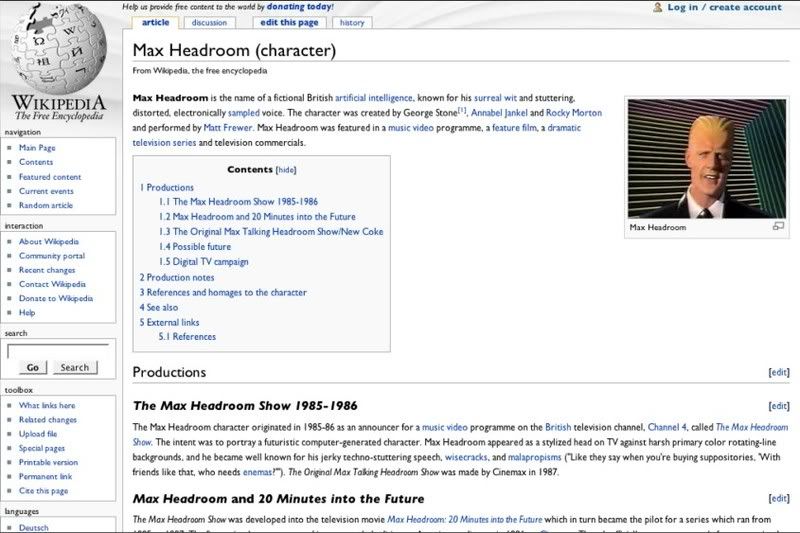The image size is (800, 533).
Task: Go to Main Page in navigation
Action: [x=37, y=147]
